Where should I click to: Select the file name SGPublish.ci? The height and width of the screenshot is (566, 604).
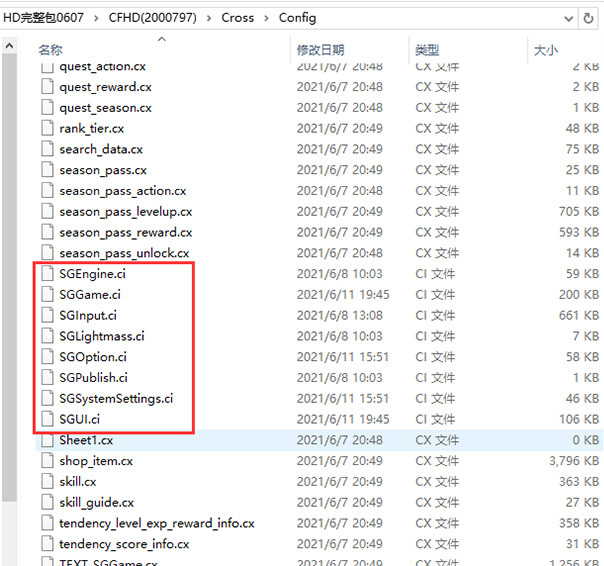click(x=93, y=378)
